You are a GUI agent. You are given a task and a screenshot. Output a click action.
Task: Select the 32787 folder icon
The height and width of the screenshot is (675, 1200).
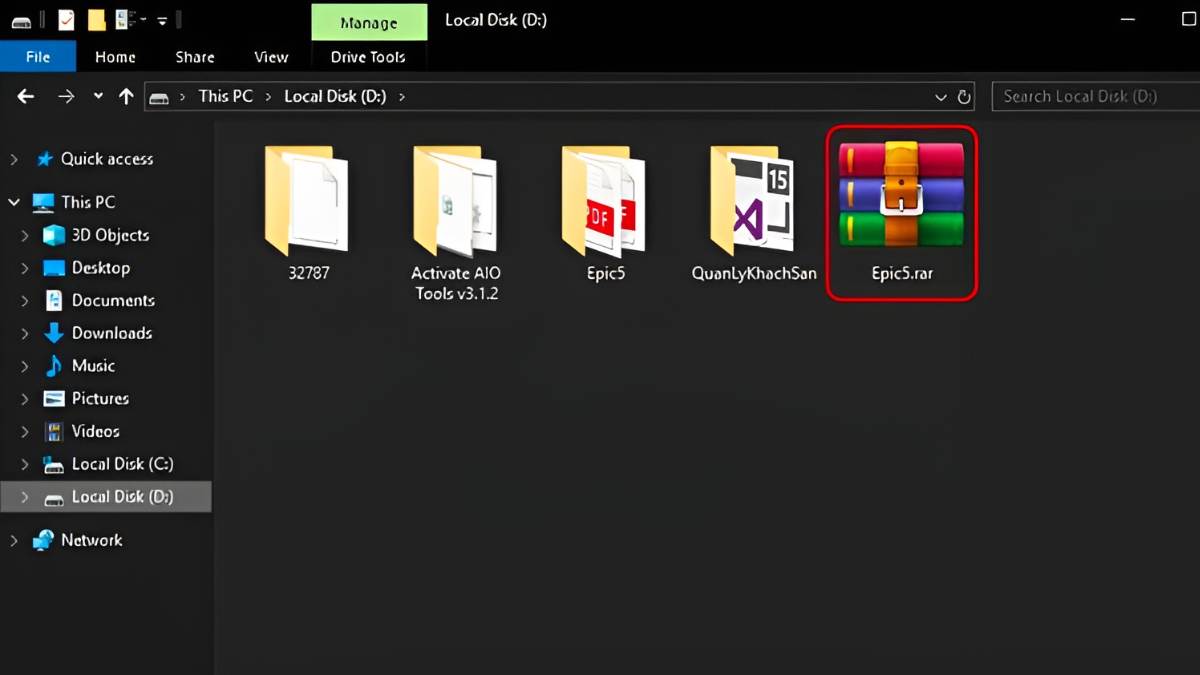click(x=306, y=200)
